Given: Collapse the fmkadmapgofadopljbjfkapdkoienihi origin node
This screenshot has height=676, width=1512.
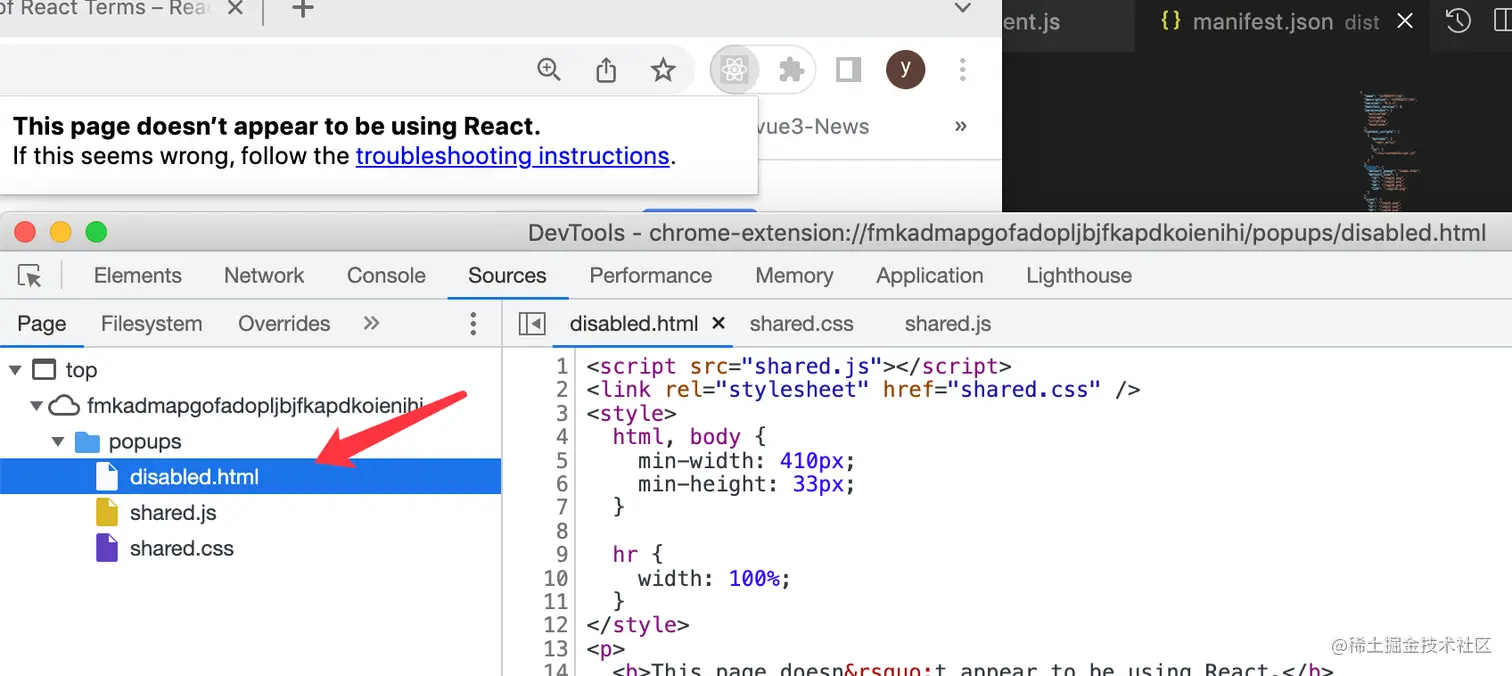Looking at the screenshot, I should click(x=36, y=406).
